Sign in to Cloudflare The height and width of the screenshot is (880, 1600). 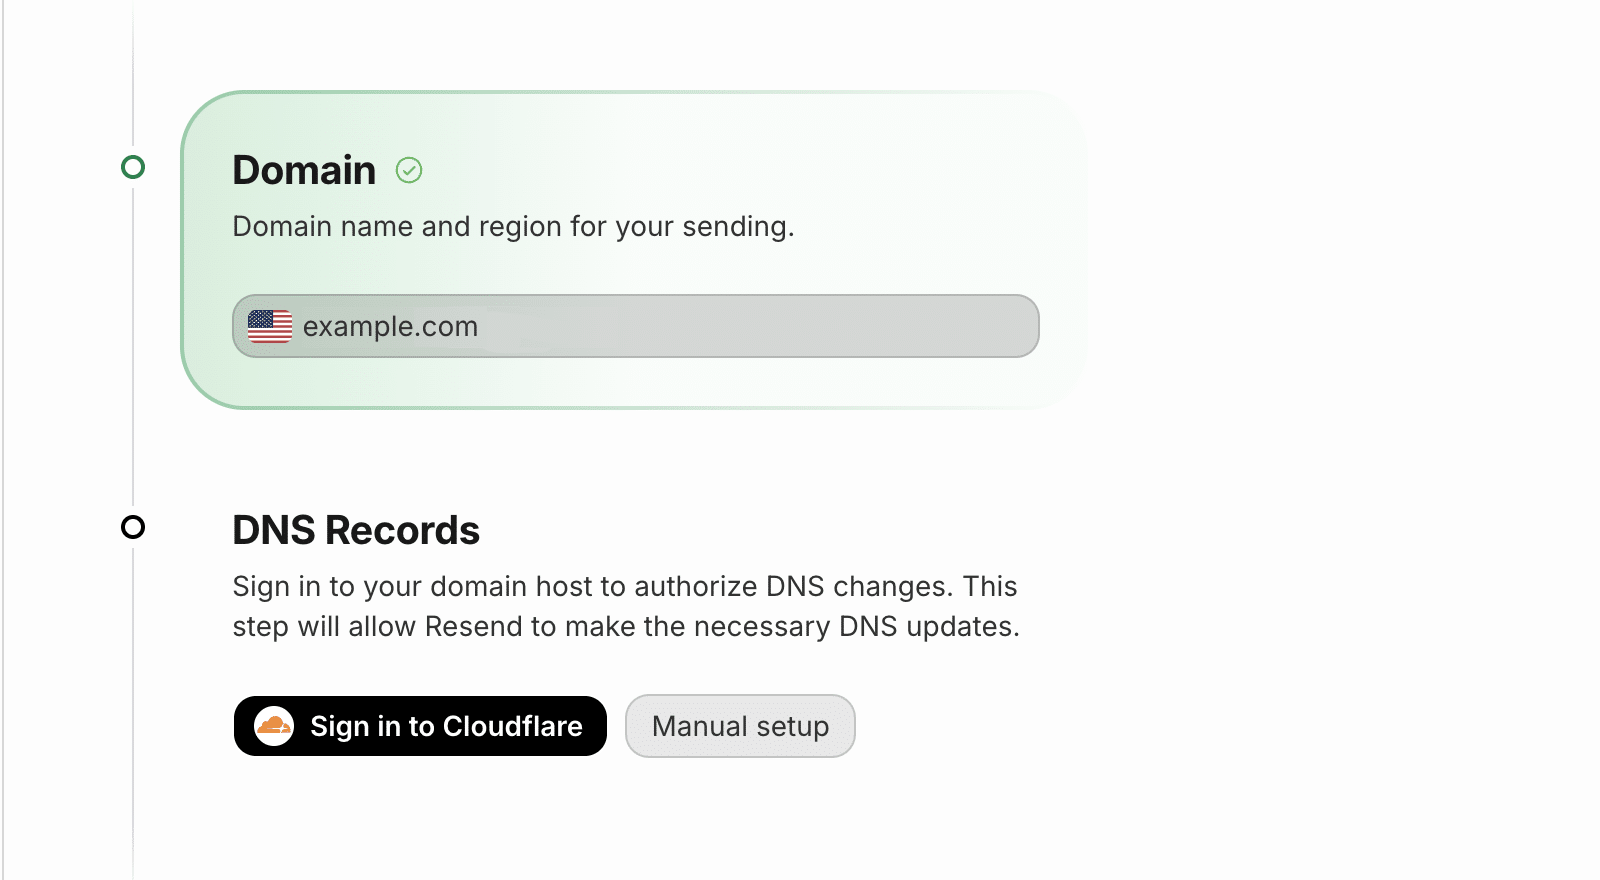coord(420,726)
